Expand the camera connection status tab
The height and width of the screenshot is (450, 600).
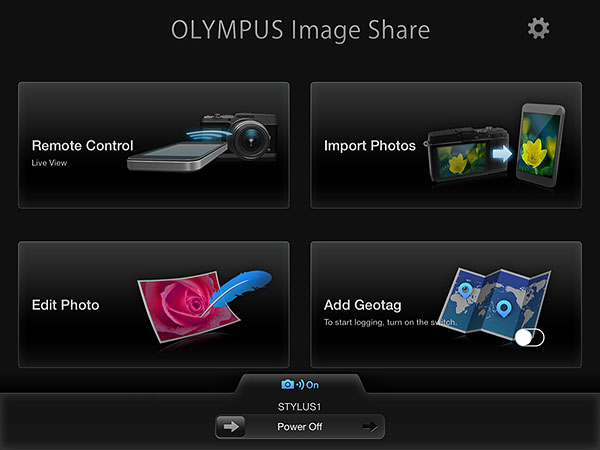point(300,384)
